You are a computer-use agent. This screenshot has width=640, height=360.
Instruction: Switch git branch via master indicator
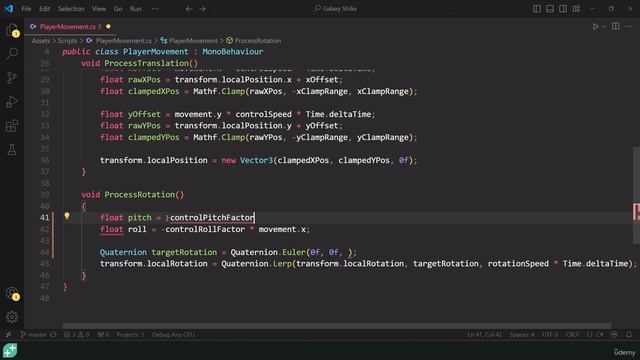click(x=33, y=335)
